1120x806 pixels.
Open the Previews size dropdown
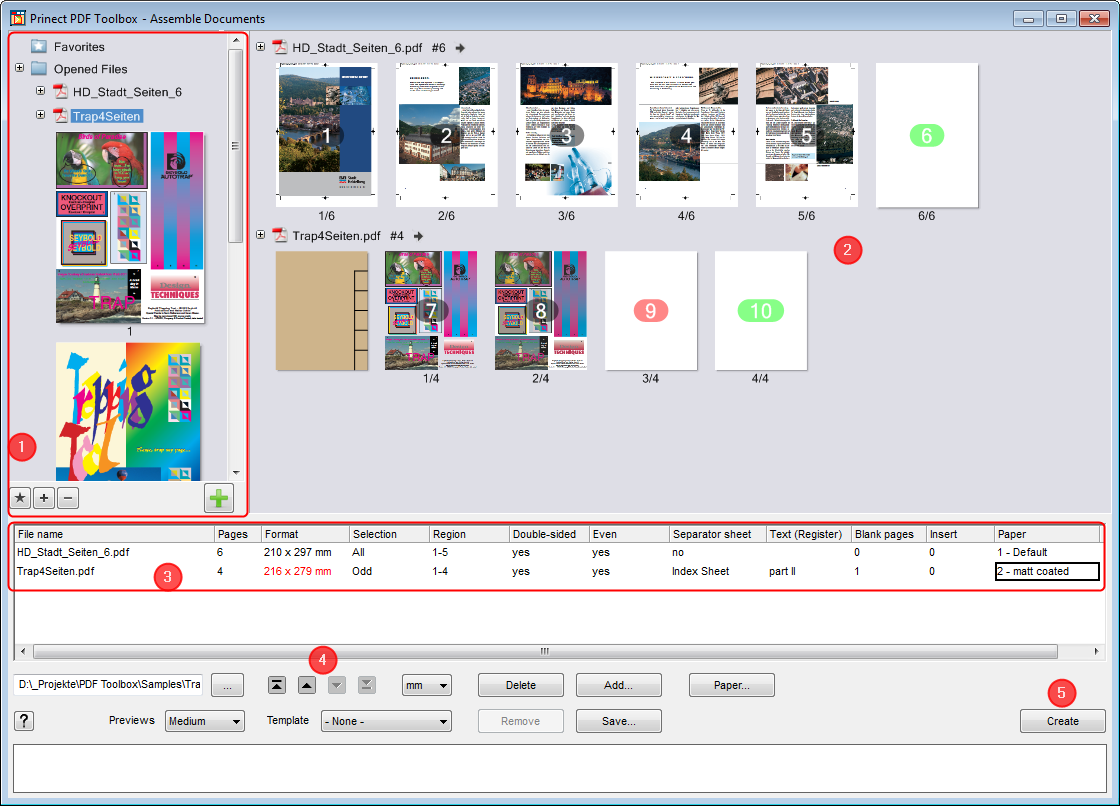pyautogui.click(x=205, y=721)
